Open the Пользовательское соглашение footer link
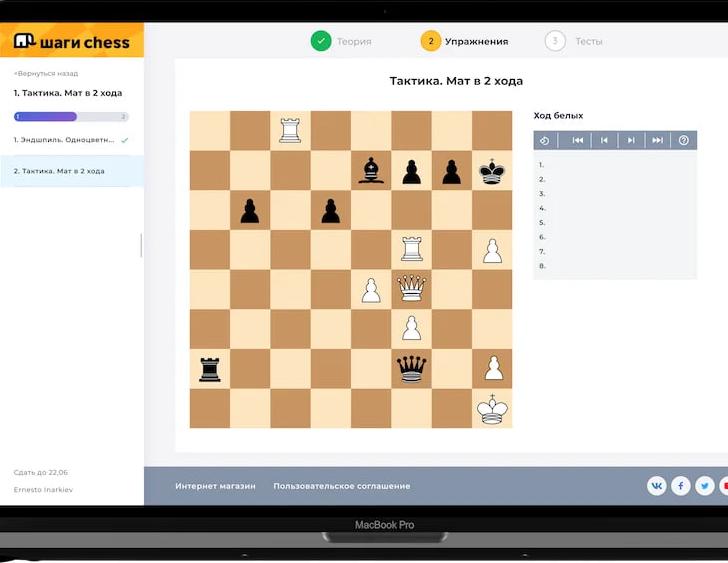The height and width of the screenshot is (563, 728). pos(341,486)
